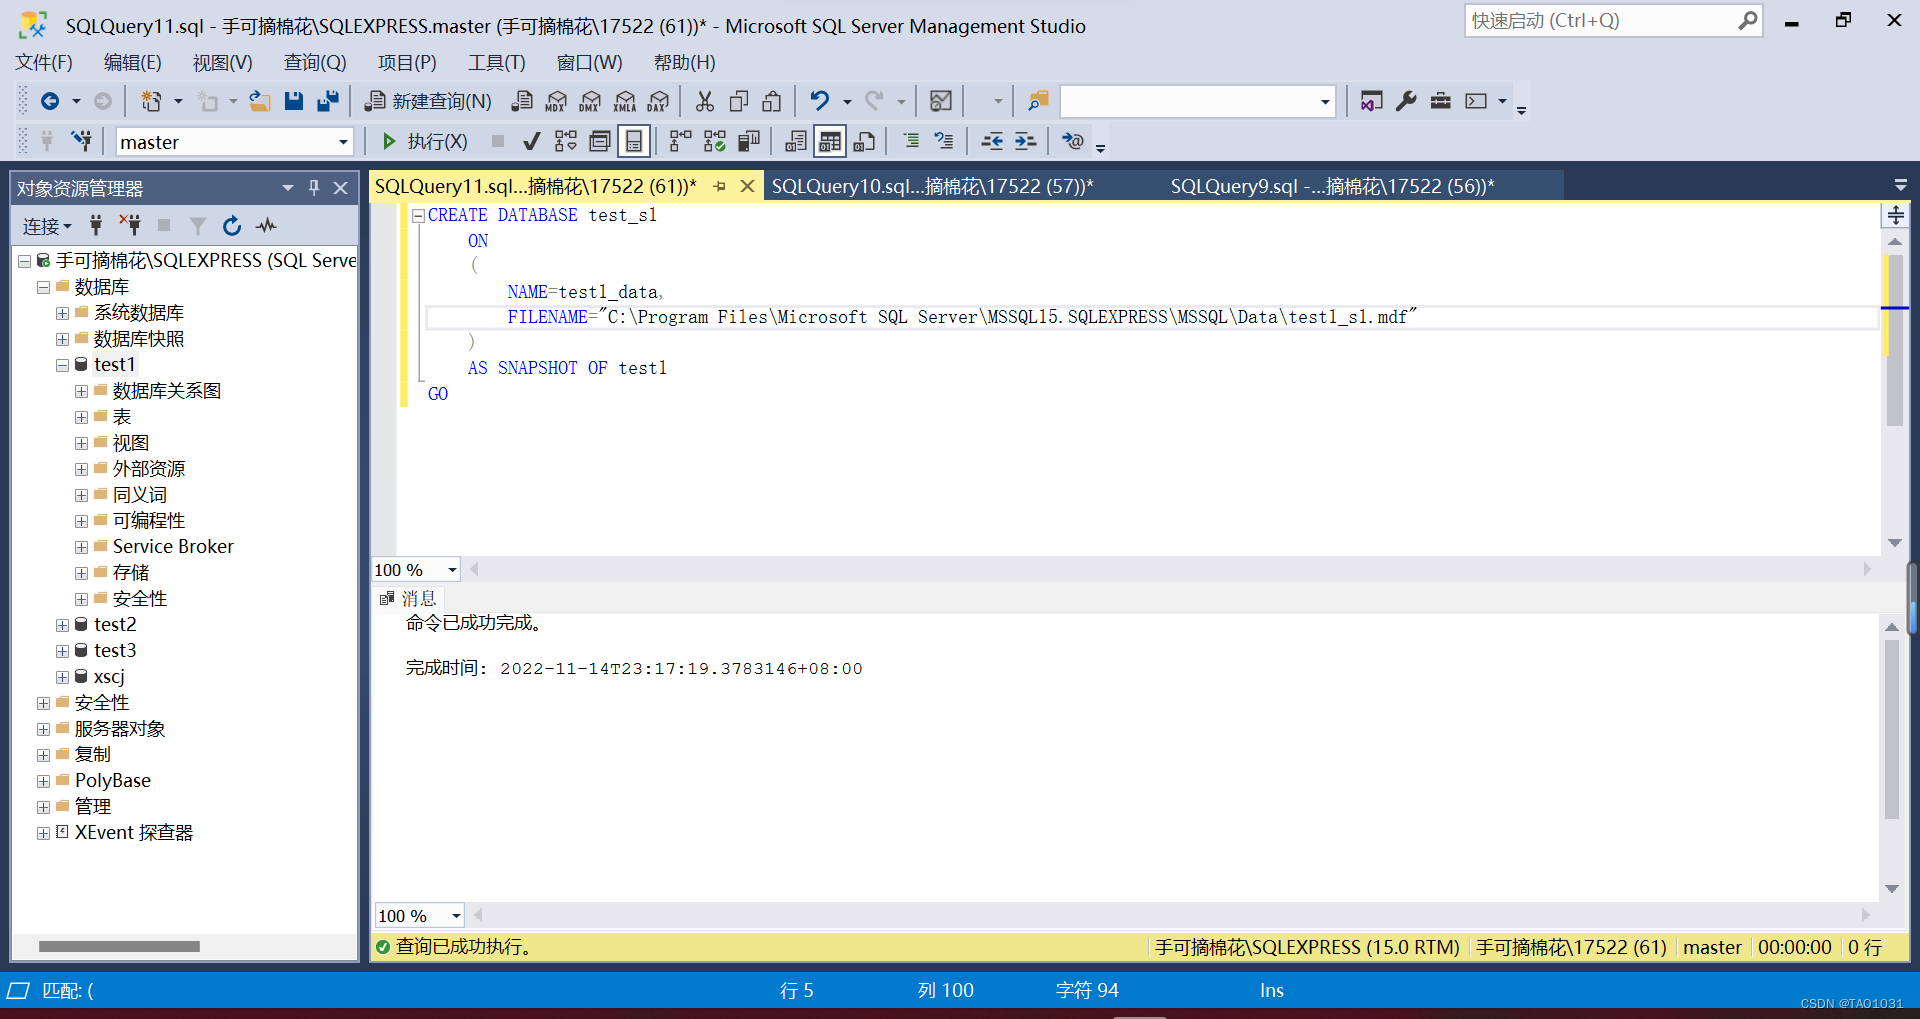Cut selection with scissors icon
This screenshot has width=1920, height=1019.
(705, 101)
